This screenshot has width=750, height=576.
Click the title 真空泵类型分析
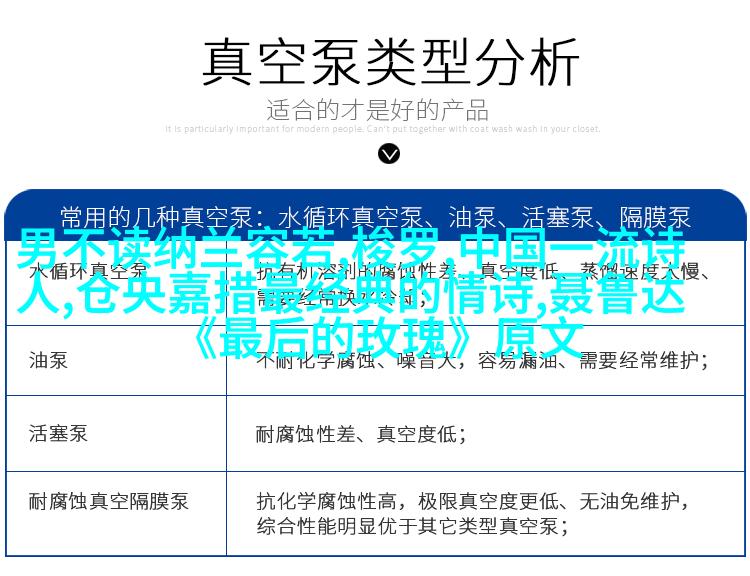tap(390, 63)
